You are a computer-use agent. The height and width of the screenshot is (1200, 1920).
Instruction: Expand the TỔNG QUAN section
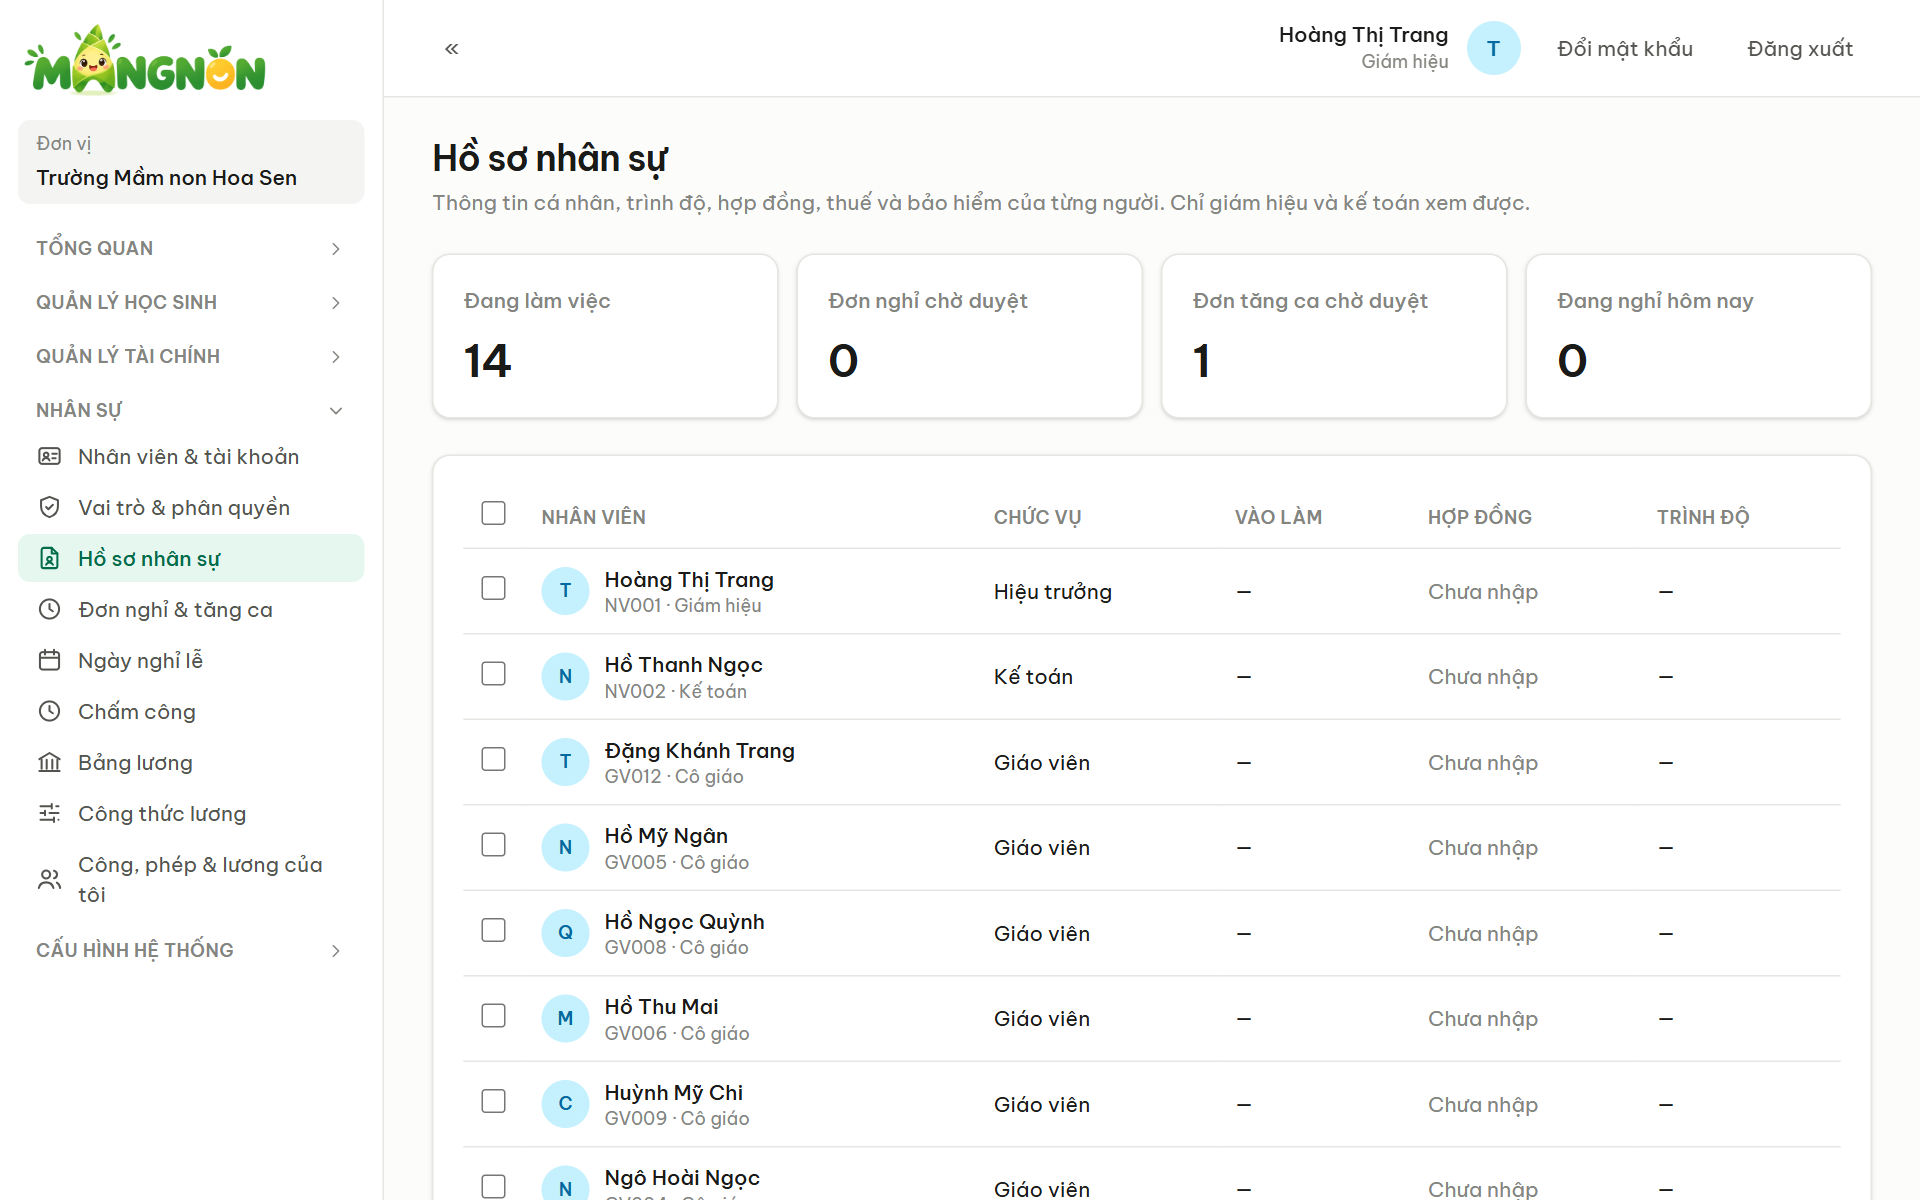pos(190,248)
